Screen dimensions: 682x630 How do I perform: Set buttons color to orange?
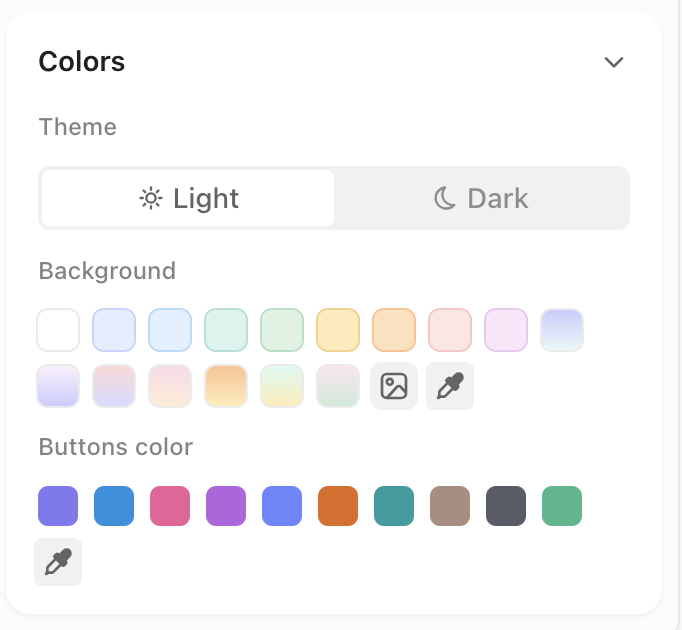338,506
